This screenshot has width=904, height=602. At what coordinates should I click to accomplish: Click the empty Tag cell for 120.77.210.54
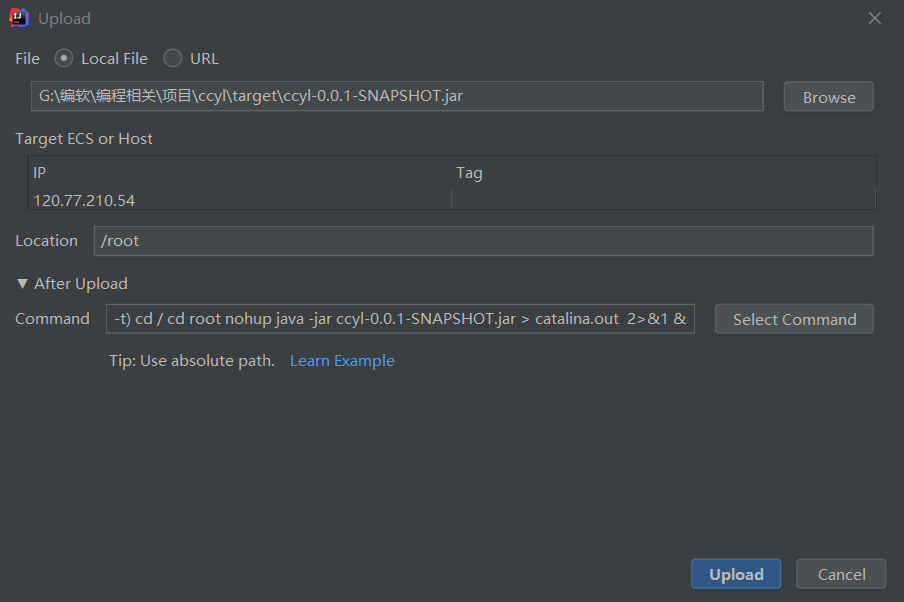tap(663, 200)
